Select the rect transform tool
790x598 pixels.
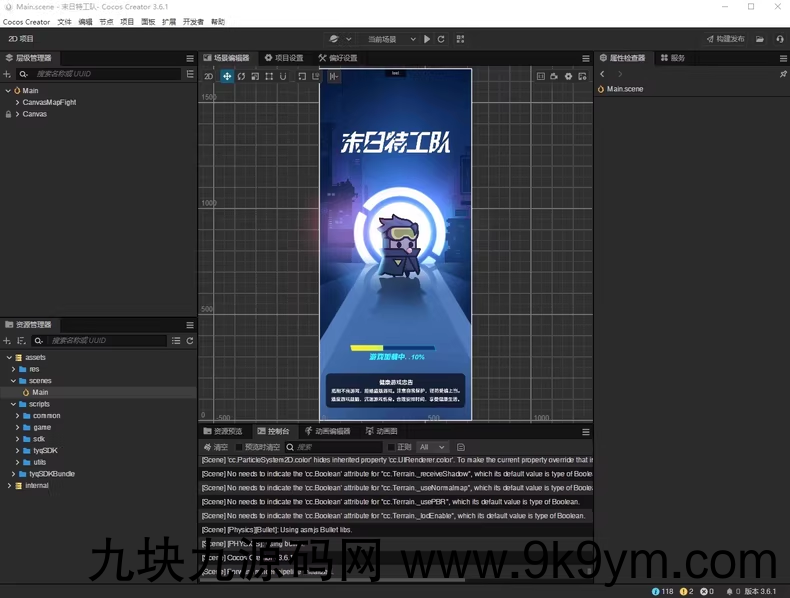coord(269,76)
